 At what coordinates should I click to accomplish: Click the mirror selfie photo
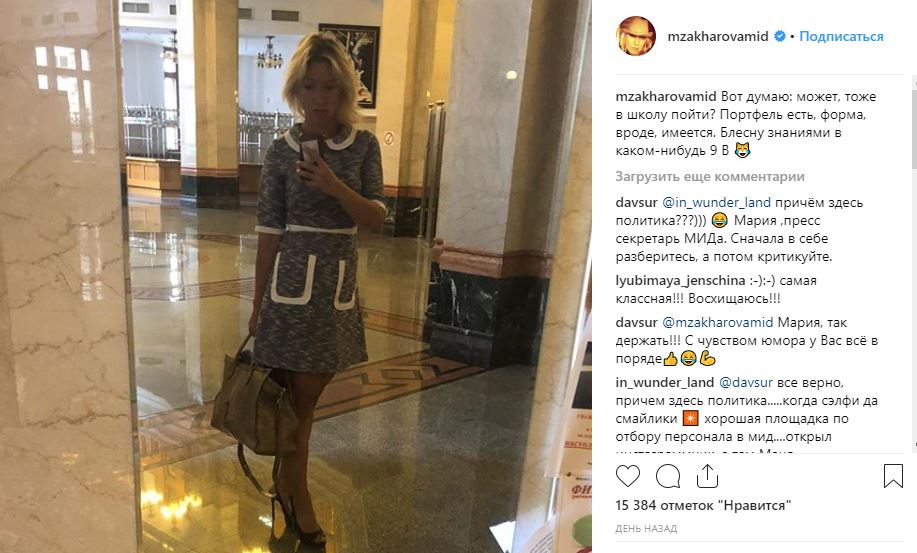(296, 276)
